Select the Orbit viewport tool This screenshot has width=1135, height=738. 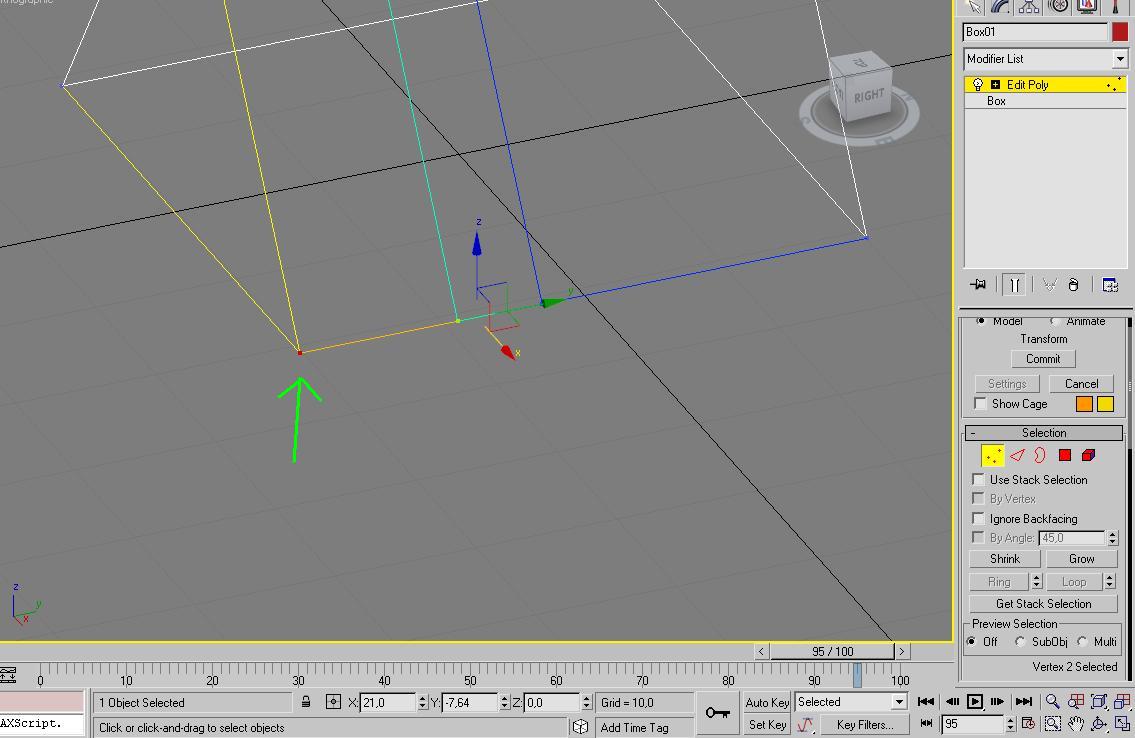pos(1099,724)
